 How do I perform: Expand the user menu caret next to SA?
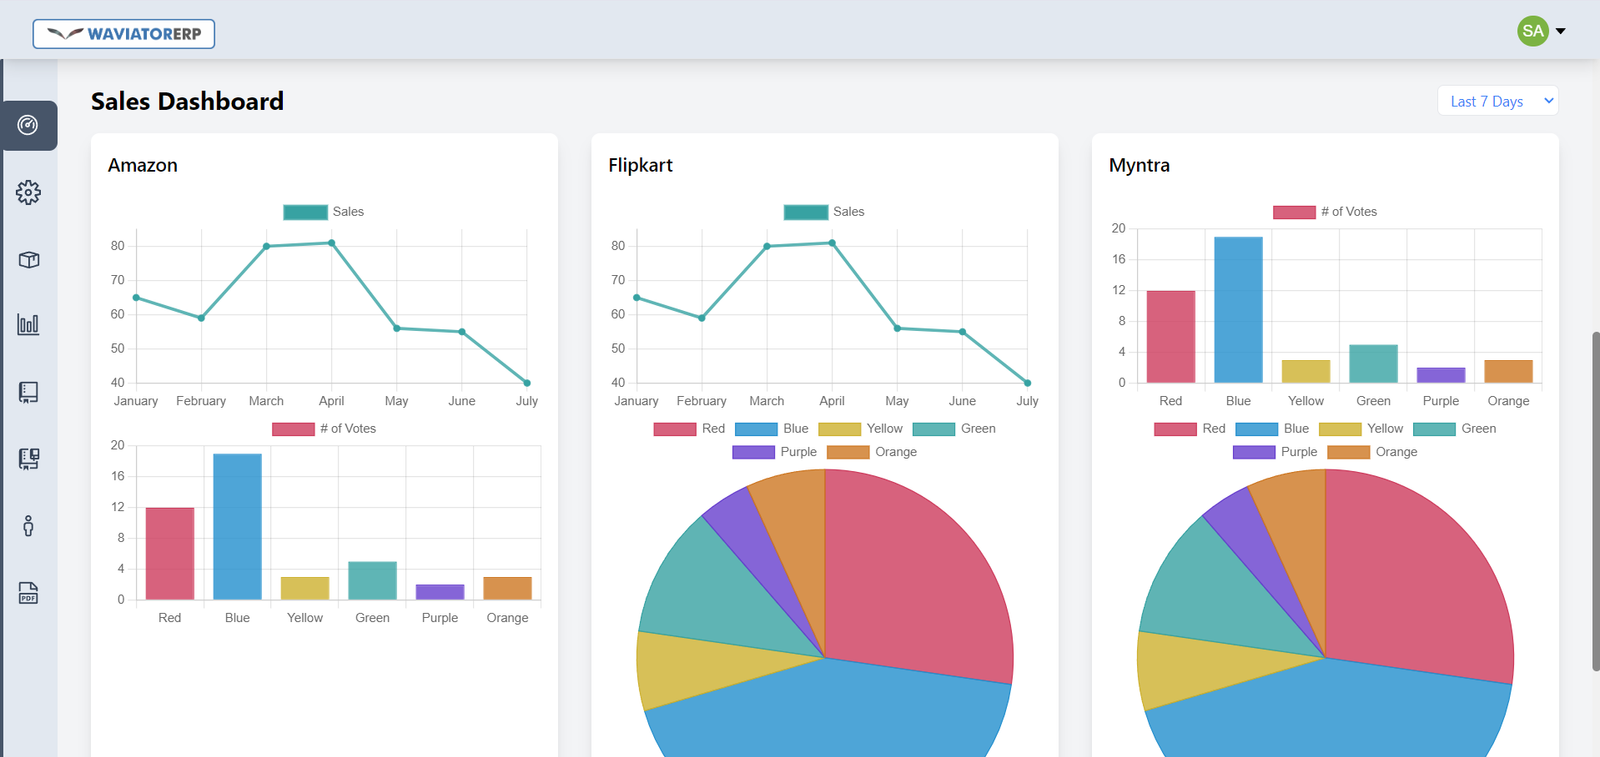[1560, 31]
